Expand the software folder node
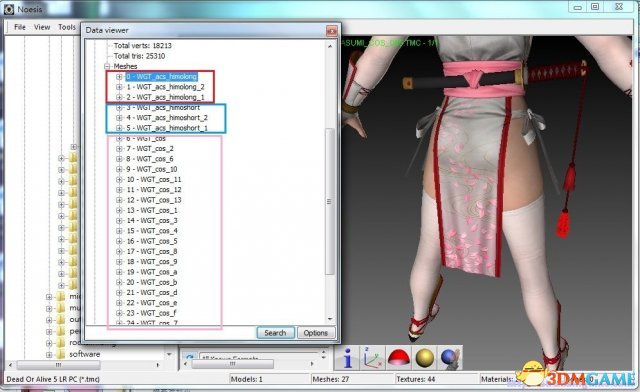The width and height of the screenshot is (640, 392). pyautogui.click(x=49, y=354)
